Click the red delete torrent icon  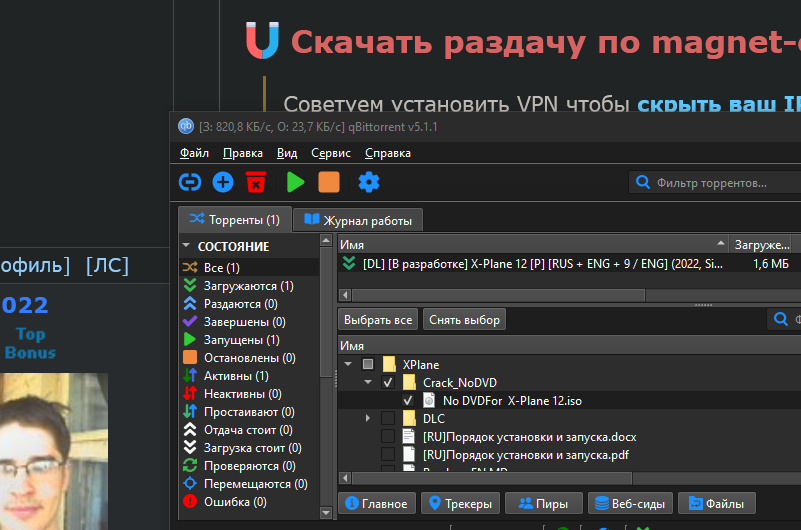click(x=256, y=182)
